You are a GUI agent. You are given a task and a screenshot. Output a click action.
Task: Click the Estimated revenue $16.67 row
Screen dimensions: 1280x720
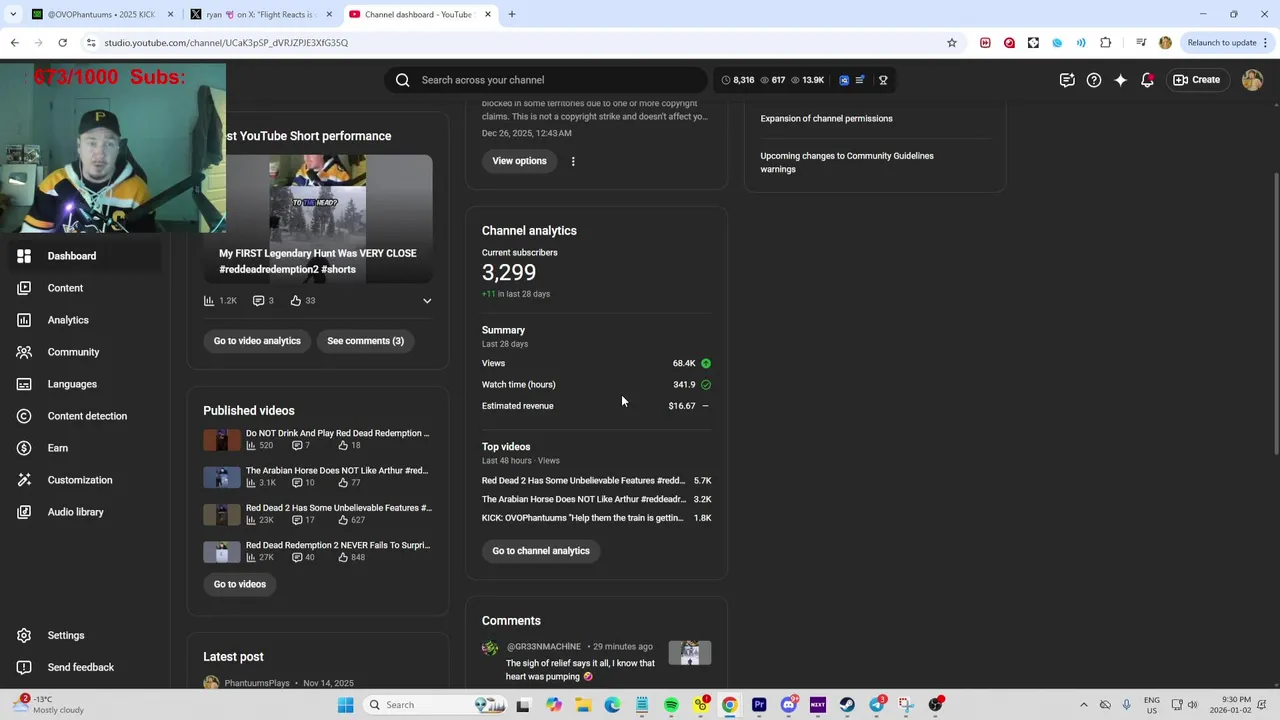pos(596,406)
